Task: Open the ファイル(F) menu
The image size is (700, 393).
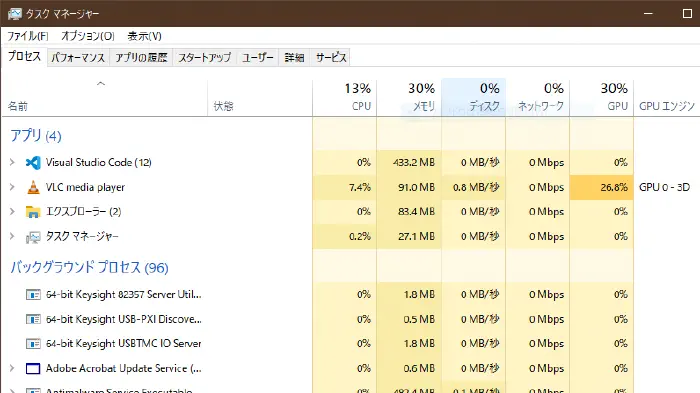Action: 28,36
